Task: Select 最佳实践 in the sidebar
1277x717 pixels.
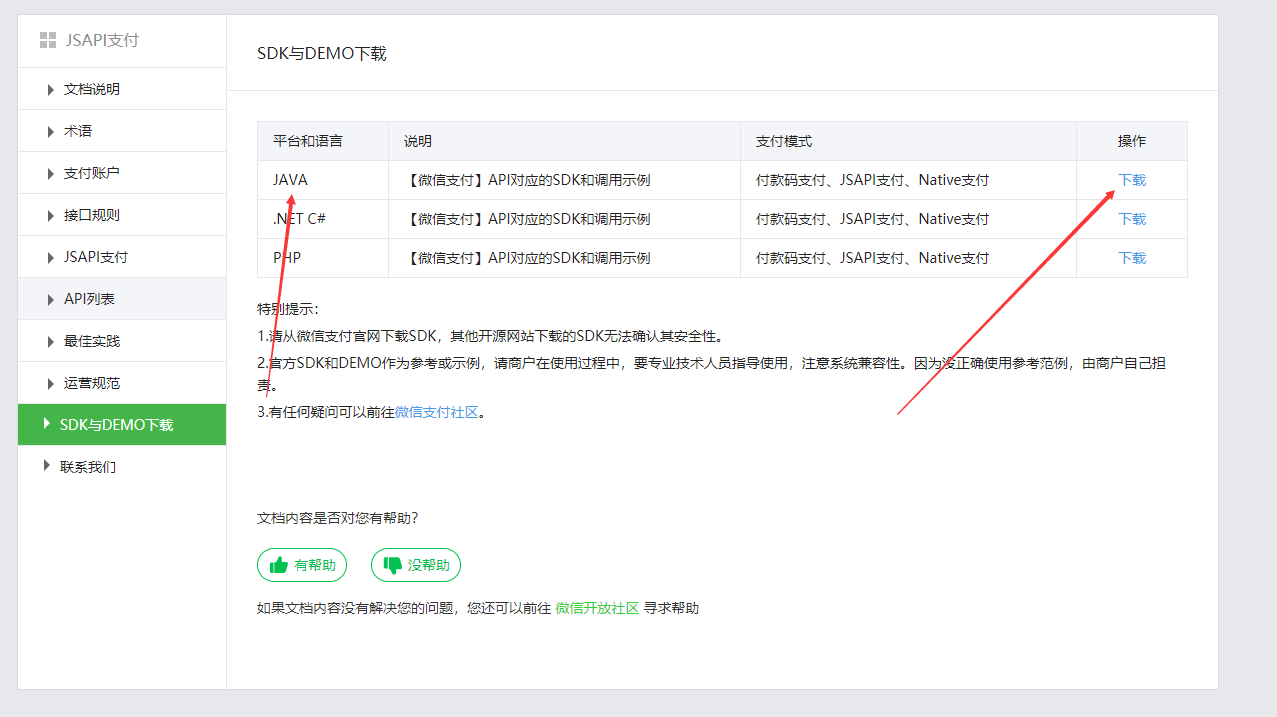Action: coord(122,341)
